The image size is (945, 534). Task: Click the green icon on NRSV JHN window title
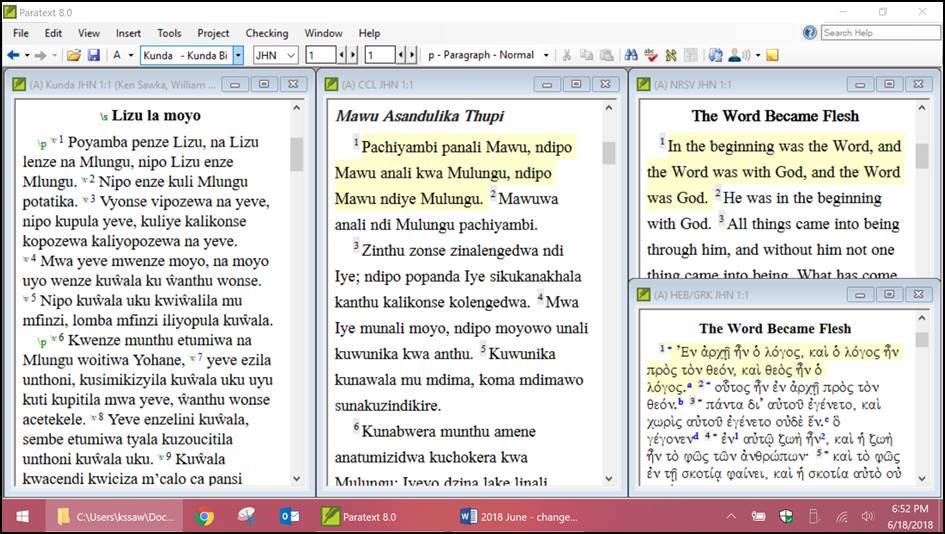click(644, 84)
